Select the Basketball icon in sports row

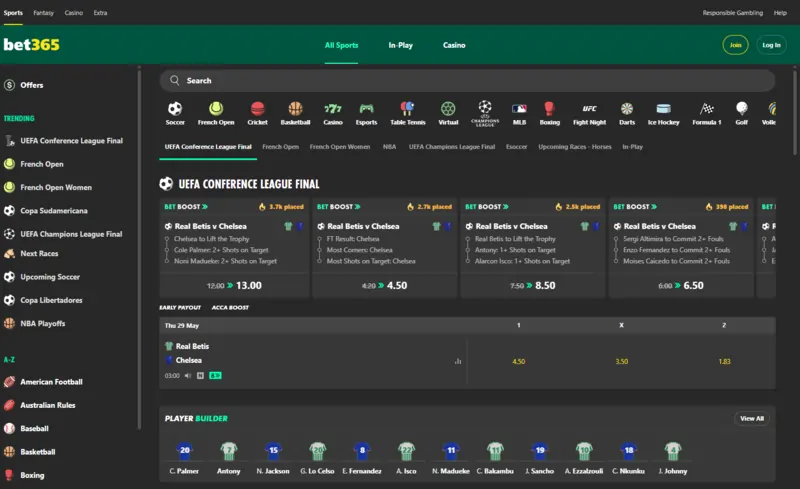(x=295, y=109)
